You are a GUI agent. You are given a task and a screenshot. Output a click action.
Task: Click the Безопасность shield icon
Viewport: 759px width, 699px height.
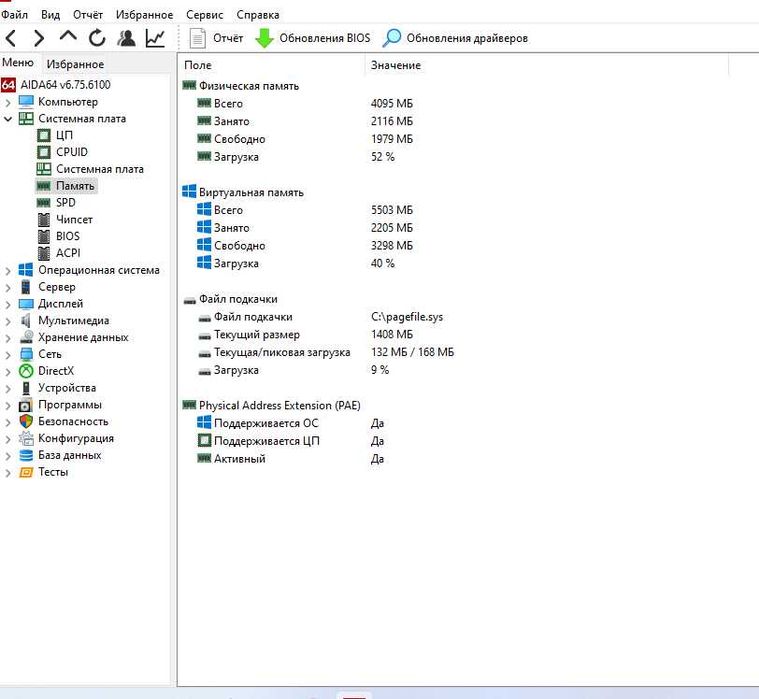26,421
